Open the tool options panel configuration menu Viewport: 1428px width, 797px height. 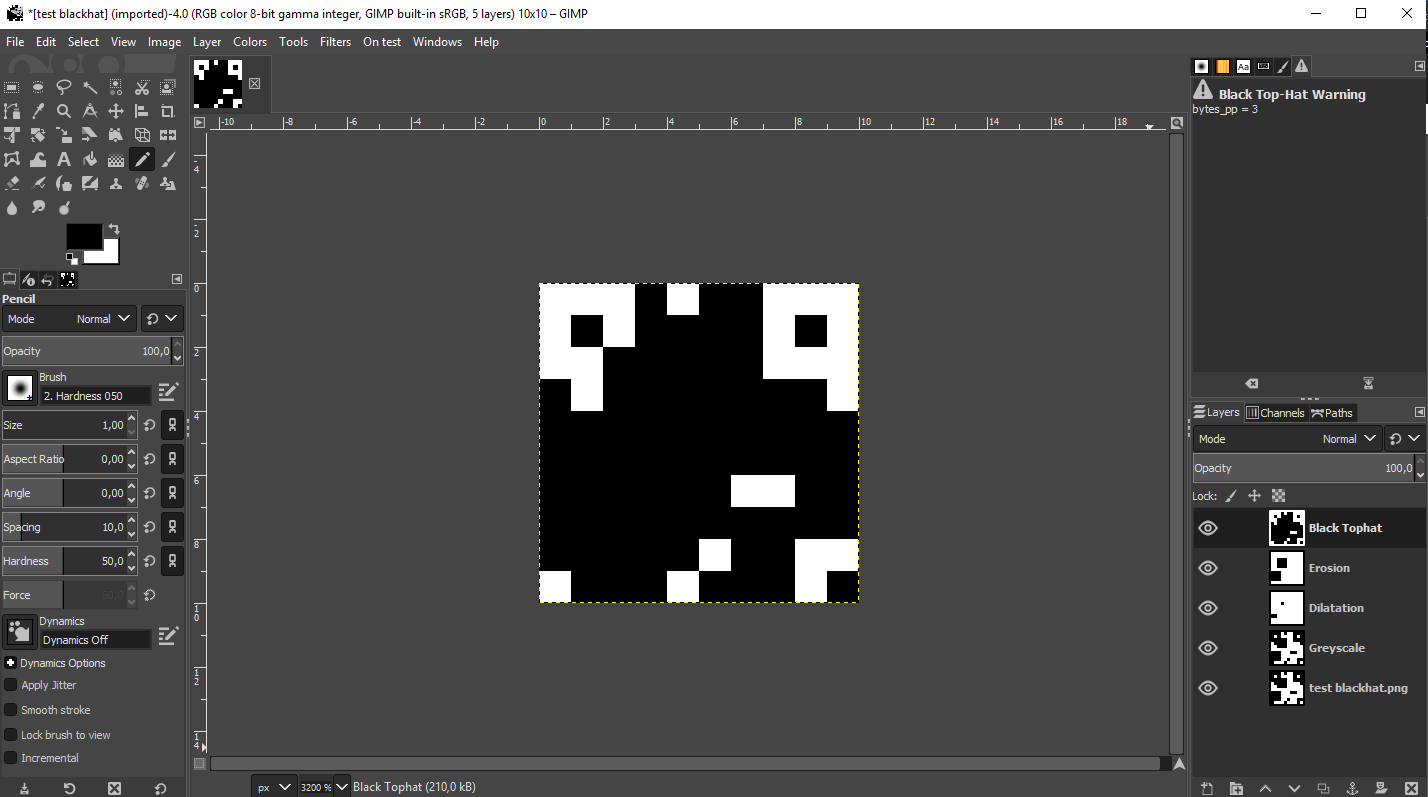(x=177, y=279)
